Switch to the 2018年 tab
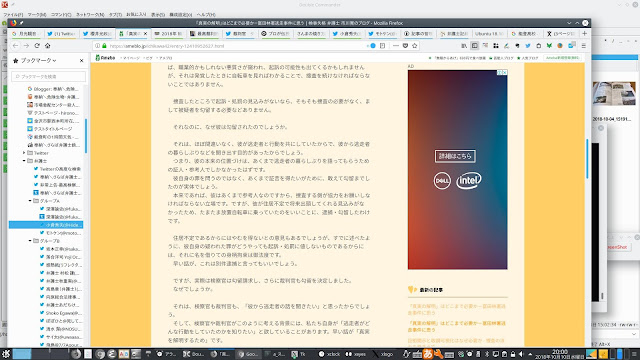Image resolution: width=640 pixels, height=360 pixels. tap(169, 33)
